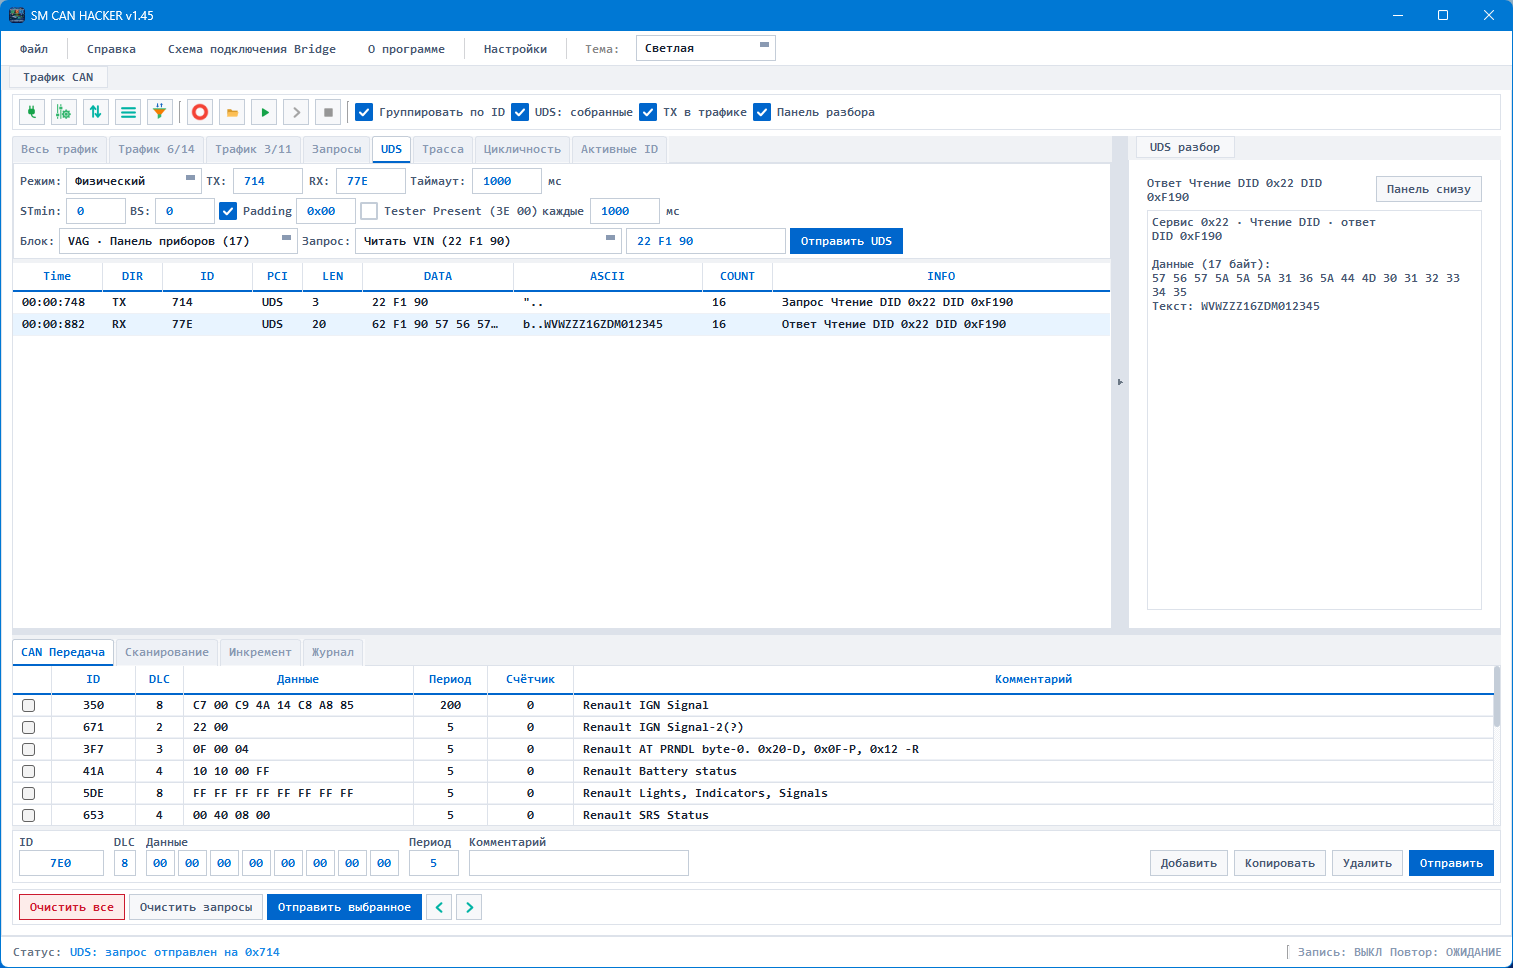The image size is (1513, 968).
Task: Start recording with the red circle icon
Action: click(x=200, y=112)
